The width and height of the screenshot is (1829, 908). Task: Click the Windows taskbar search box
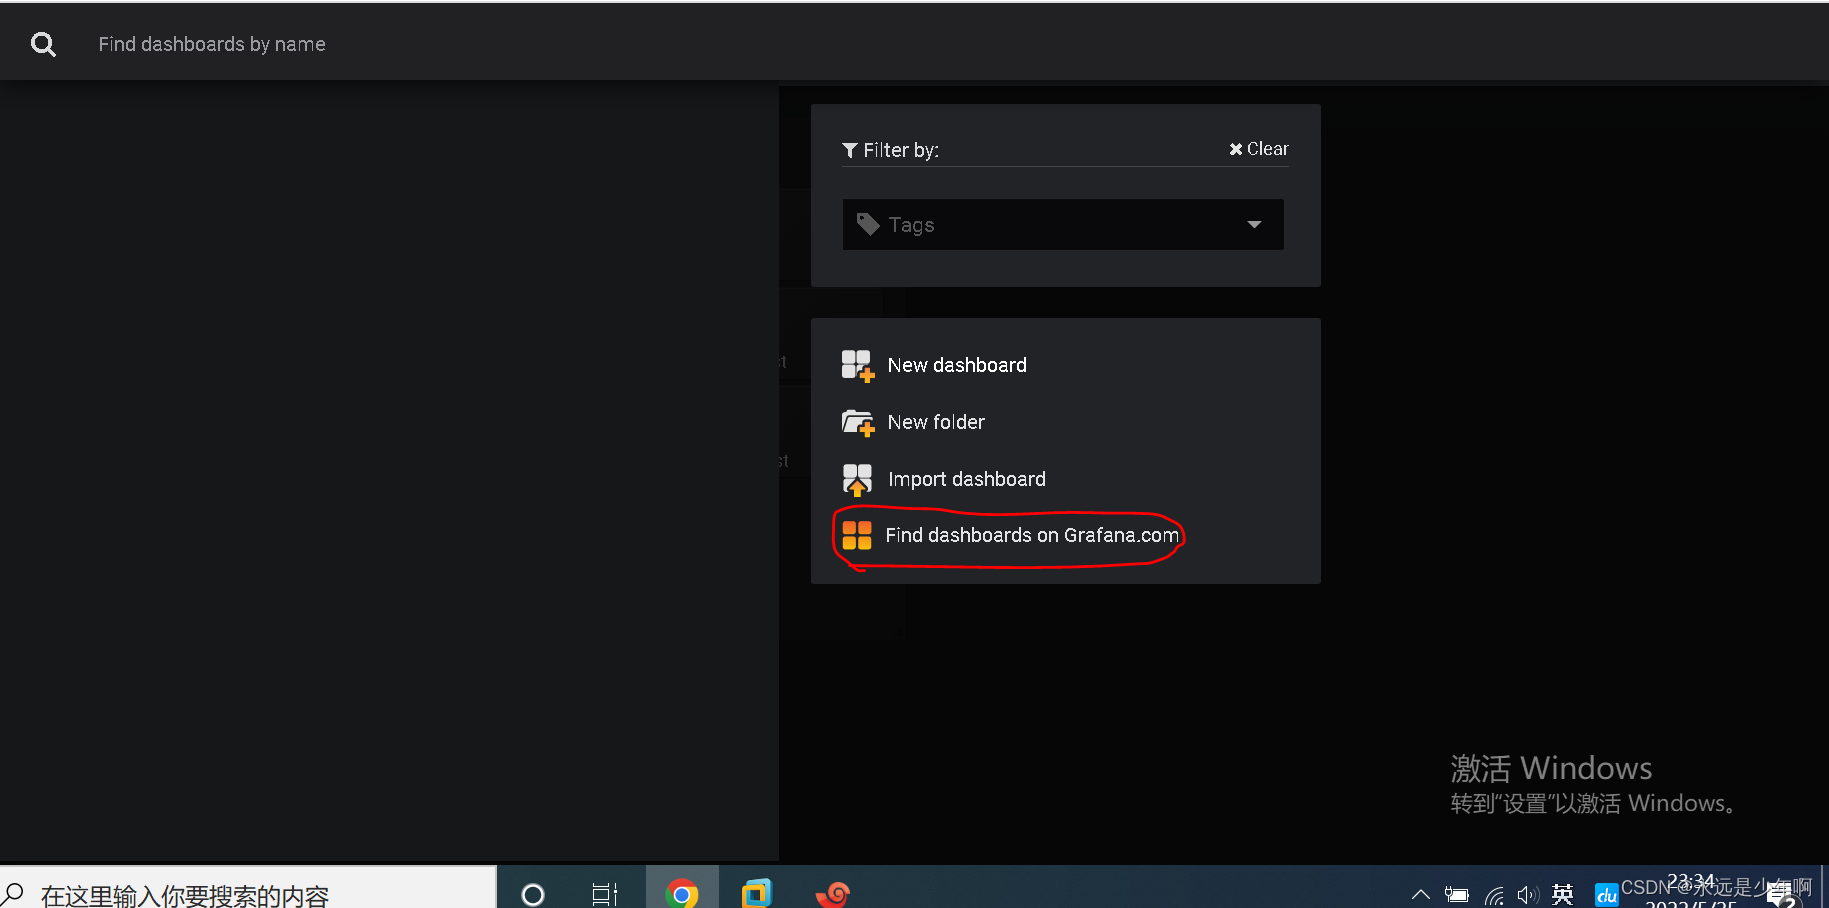point(248,888)
